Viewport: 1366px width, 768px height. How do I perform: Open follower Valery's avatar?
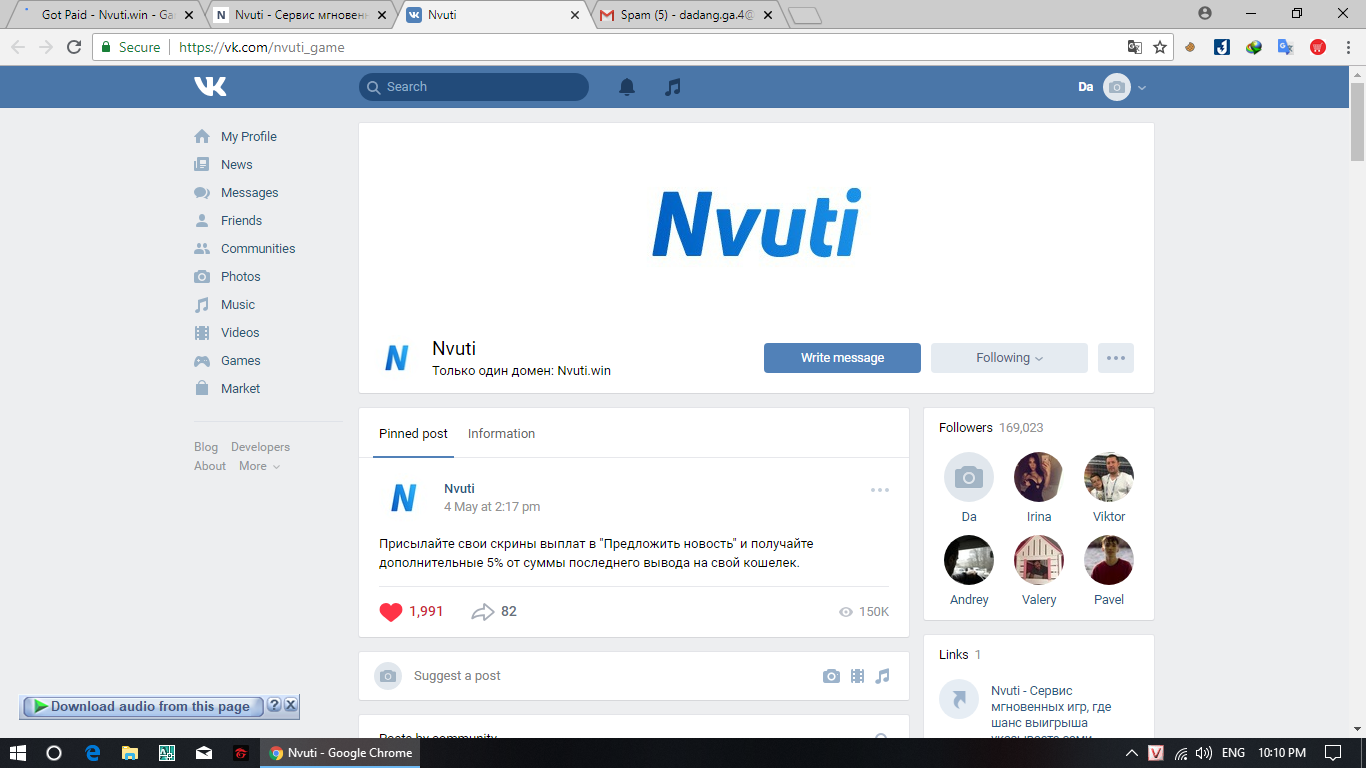(1039, 560)
